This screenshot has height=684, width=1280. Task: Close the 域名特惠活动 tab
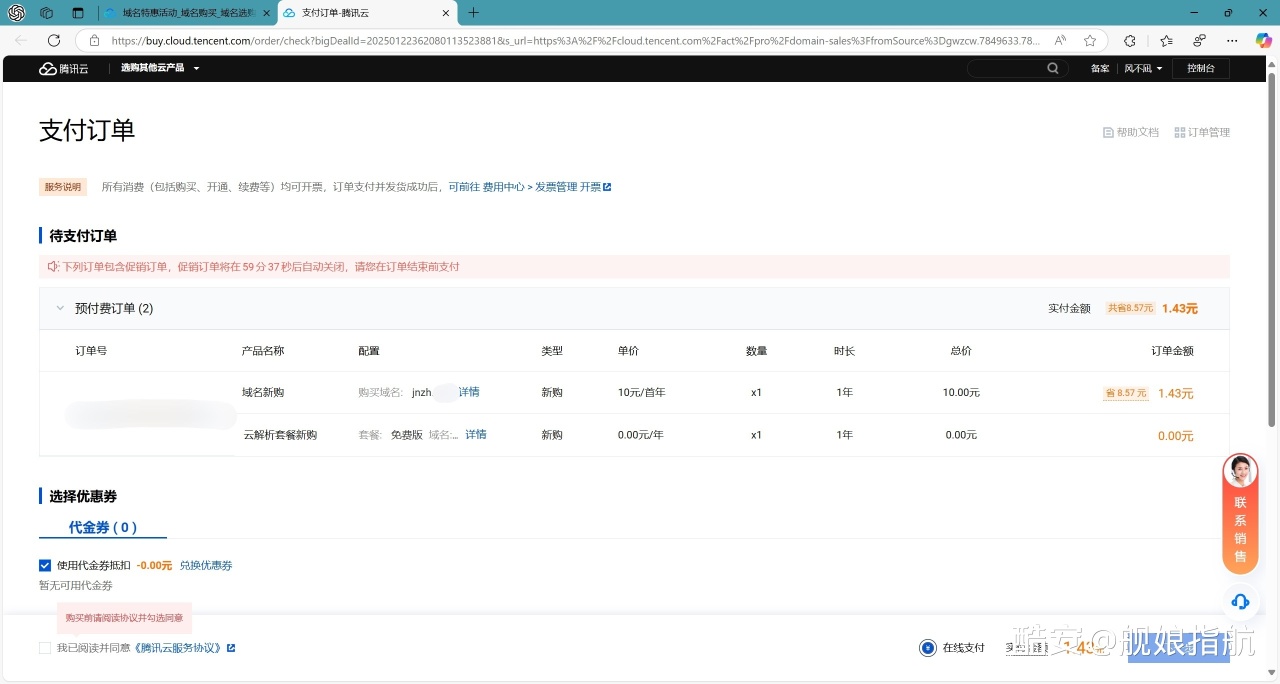tap(267, 13)
